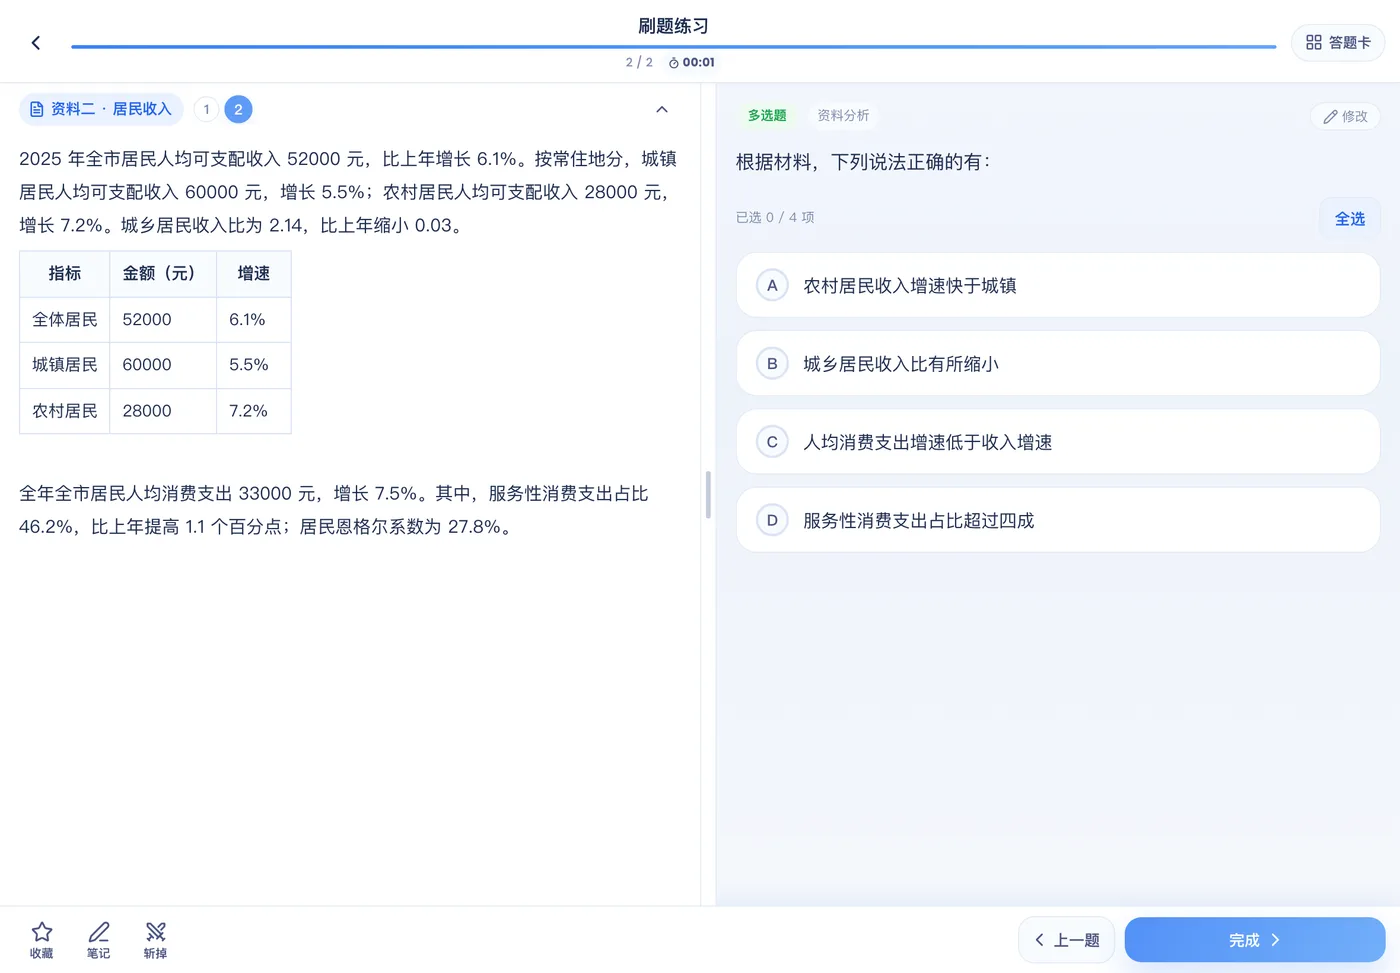The width and height of the screenshot is (1400, 973).
Task: Go to previous question with 上一题
Action: 1066,940
